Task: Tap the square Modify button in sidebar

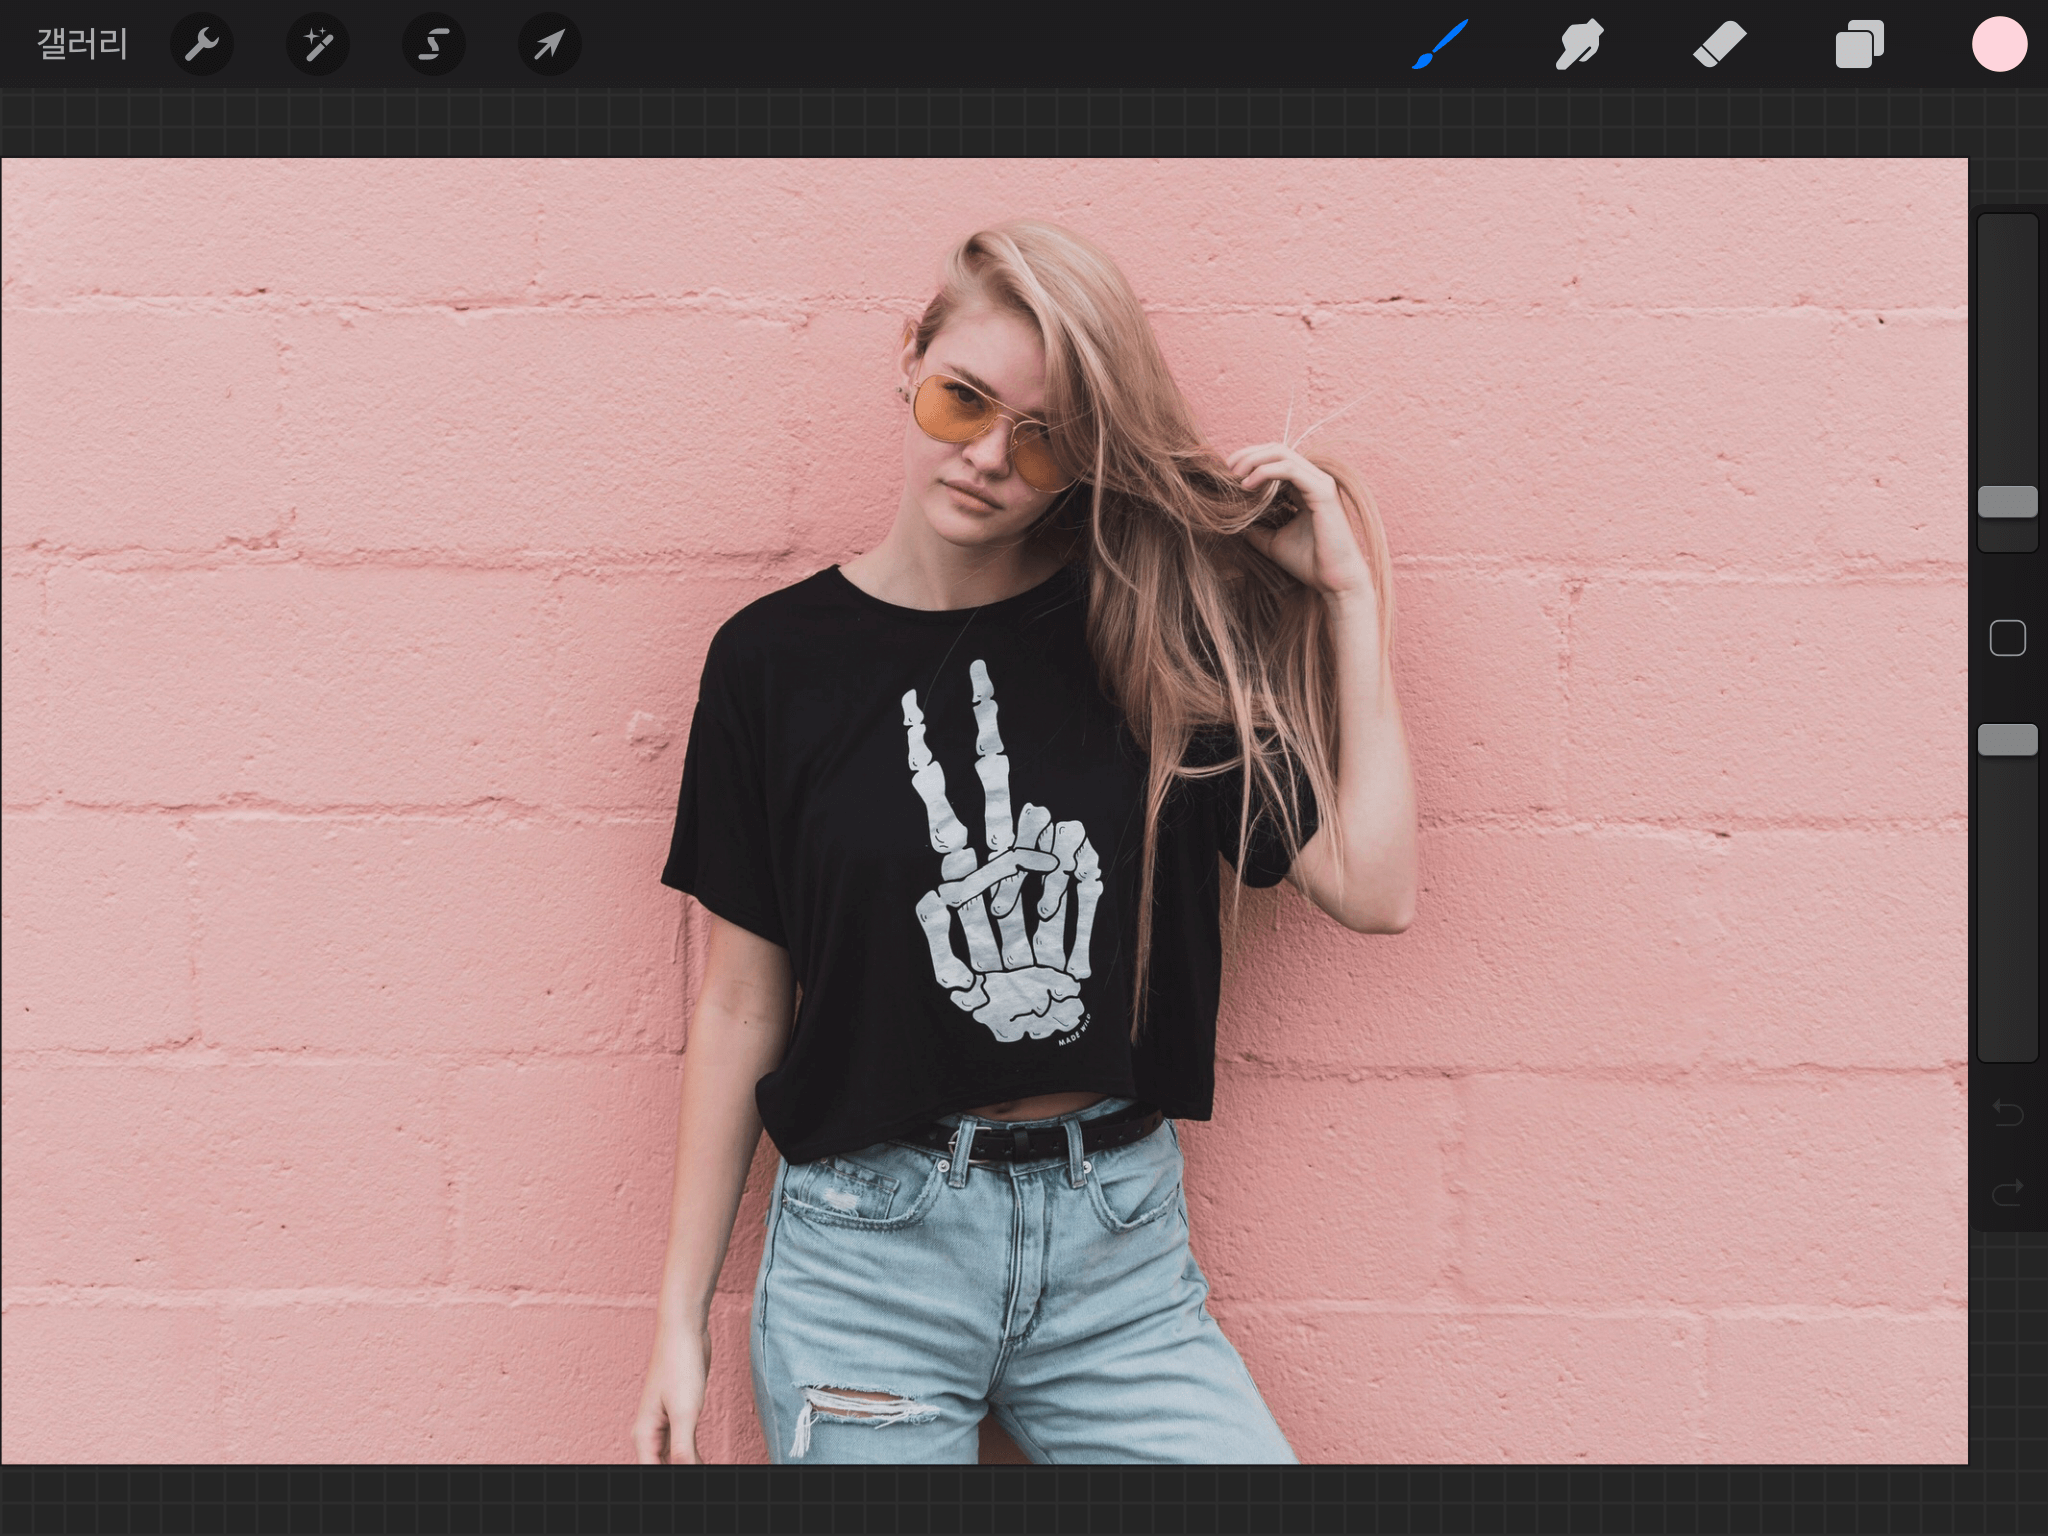Action: (x=2007, y=638)
